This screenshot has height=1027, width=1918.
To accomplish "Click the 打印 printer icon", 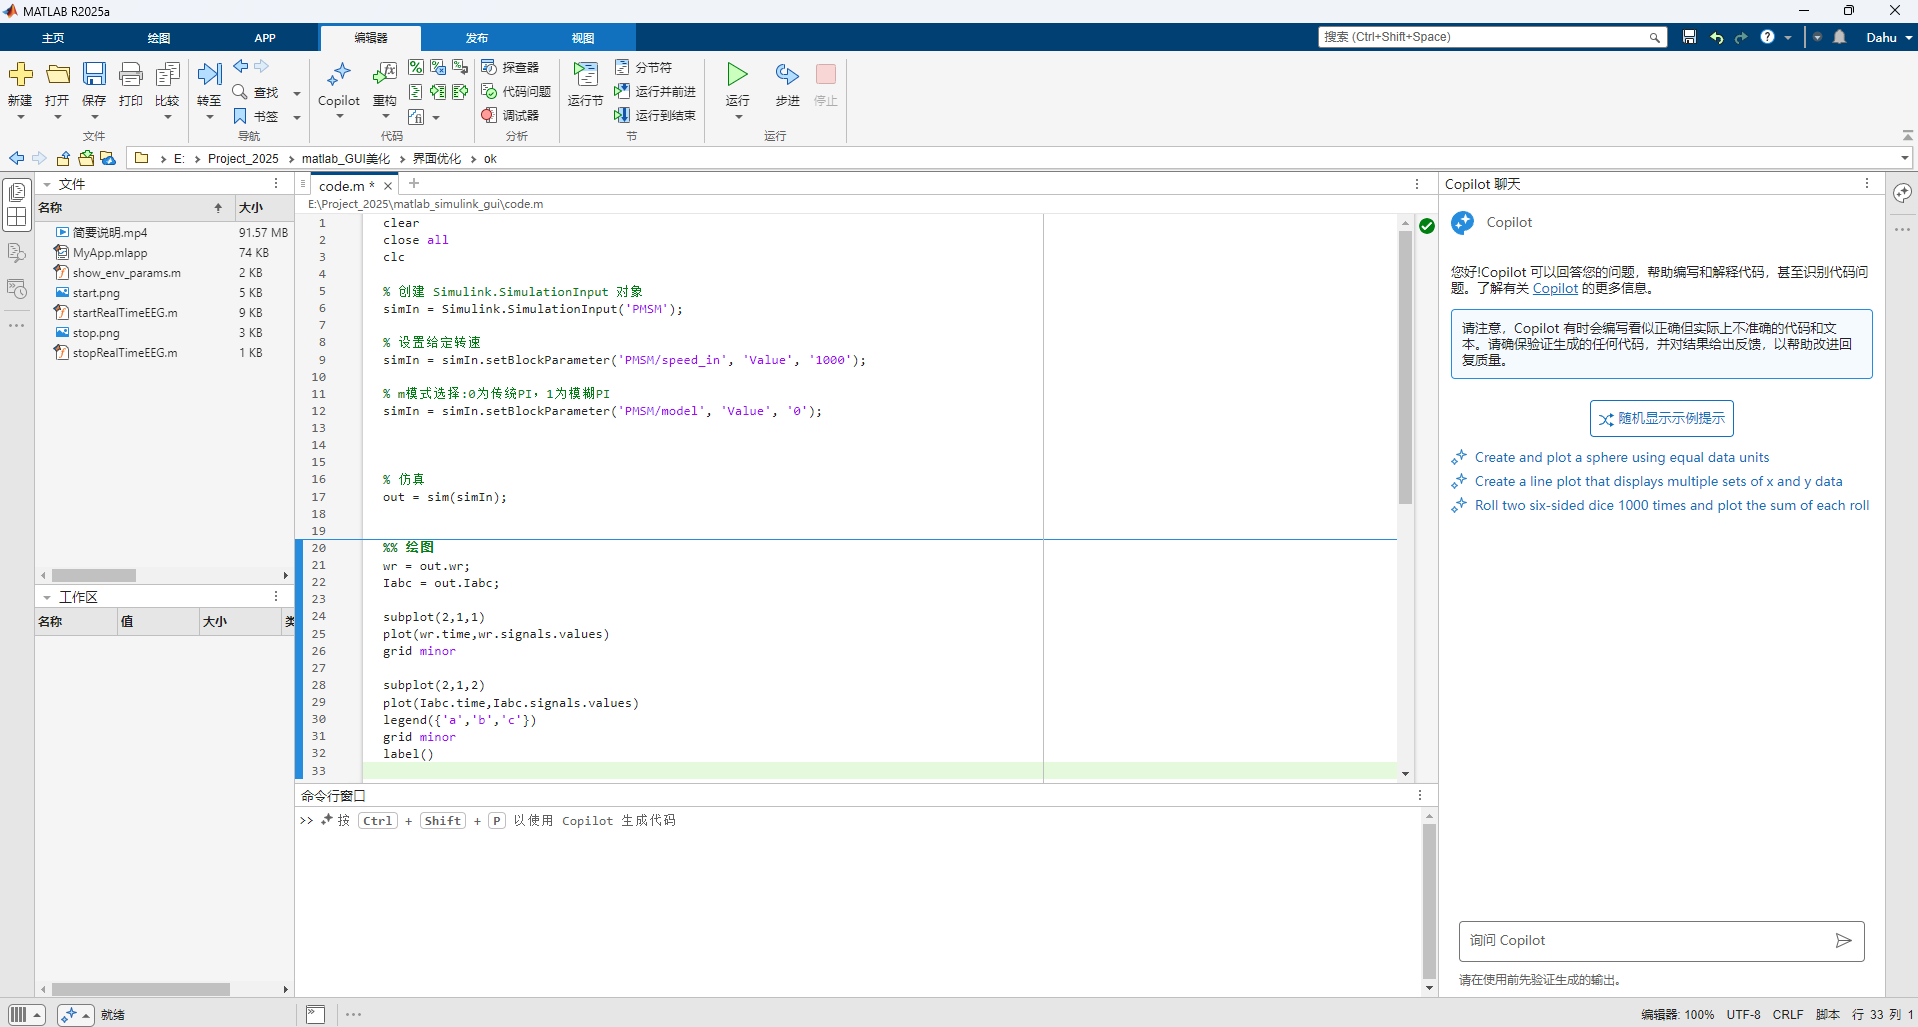I will click(x=131, y=75).
